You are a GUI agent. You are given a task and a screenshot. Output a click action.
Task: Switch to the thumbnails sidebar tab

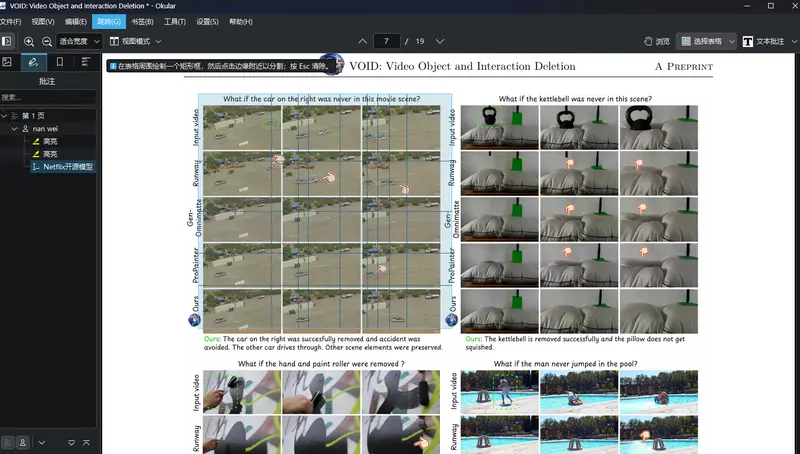click(8, 62)
